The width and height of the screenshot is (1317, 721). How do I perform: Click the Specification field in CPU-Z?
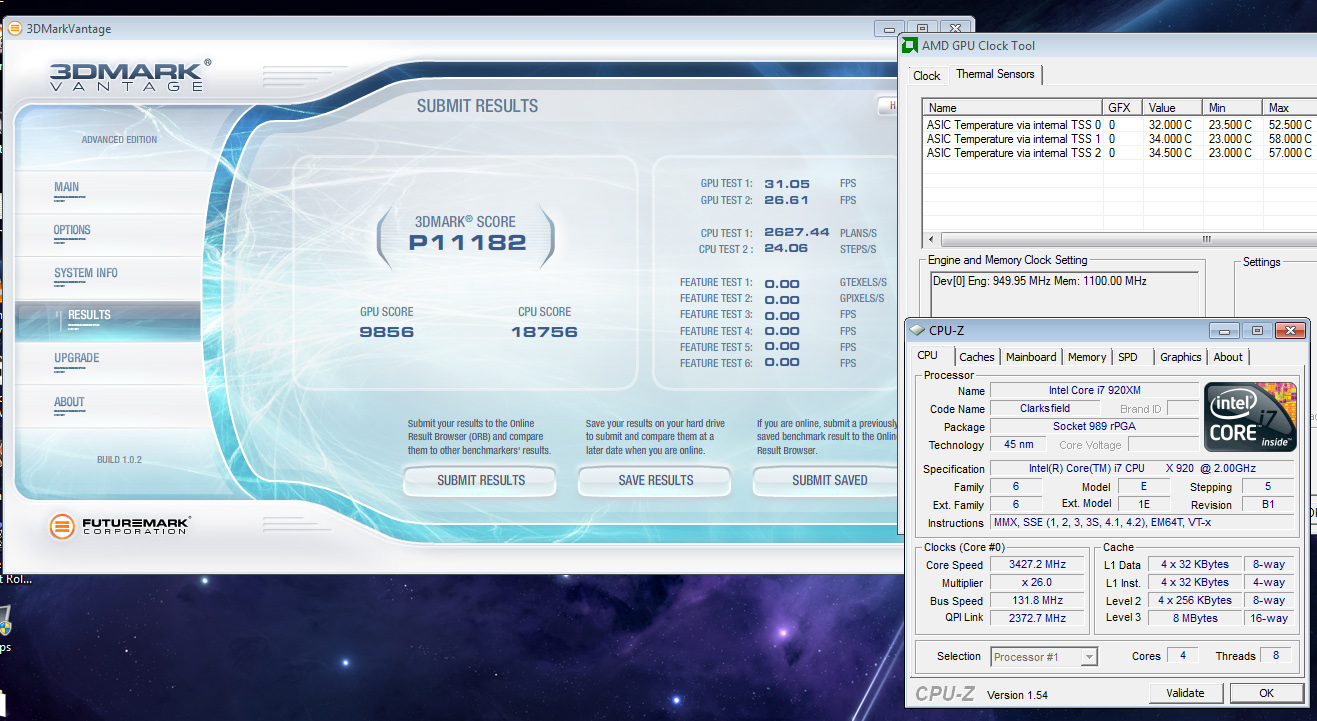coord(1140,469)
